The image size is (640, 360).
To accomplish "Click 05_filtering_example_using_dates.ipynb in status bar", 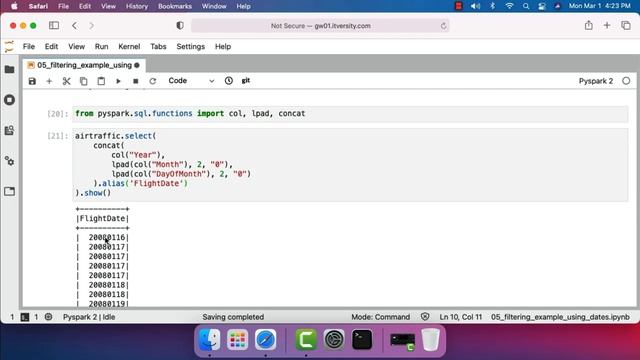I will click(560, 317).
